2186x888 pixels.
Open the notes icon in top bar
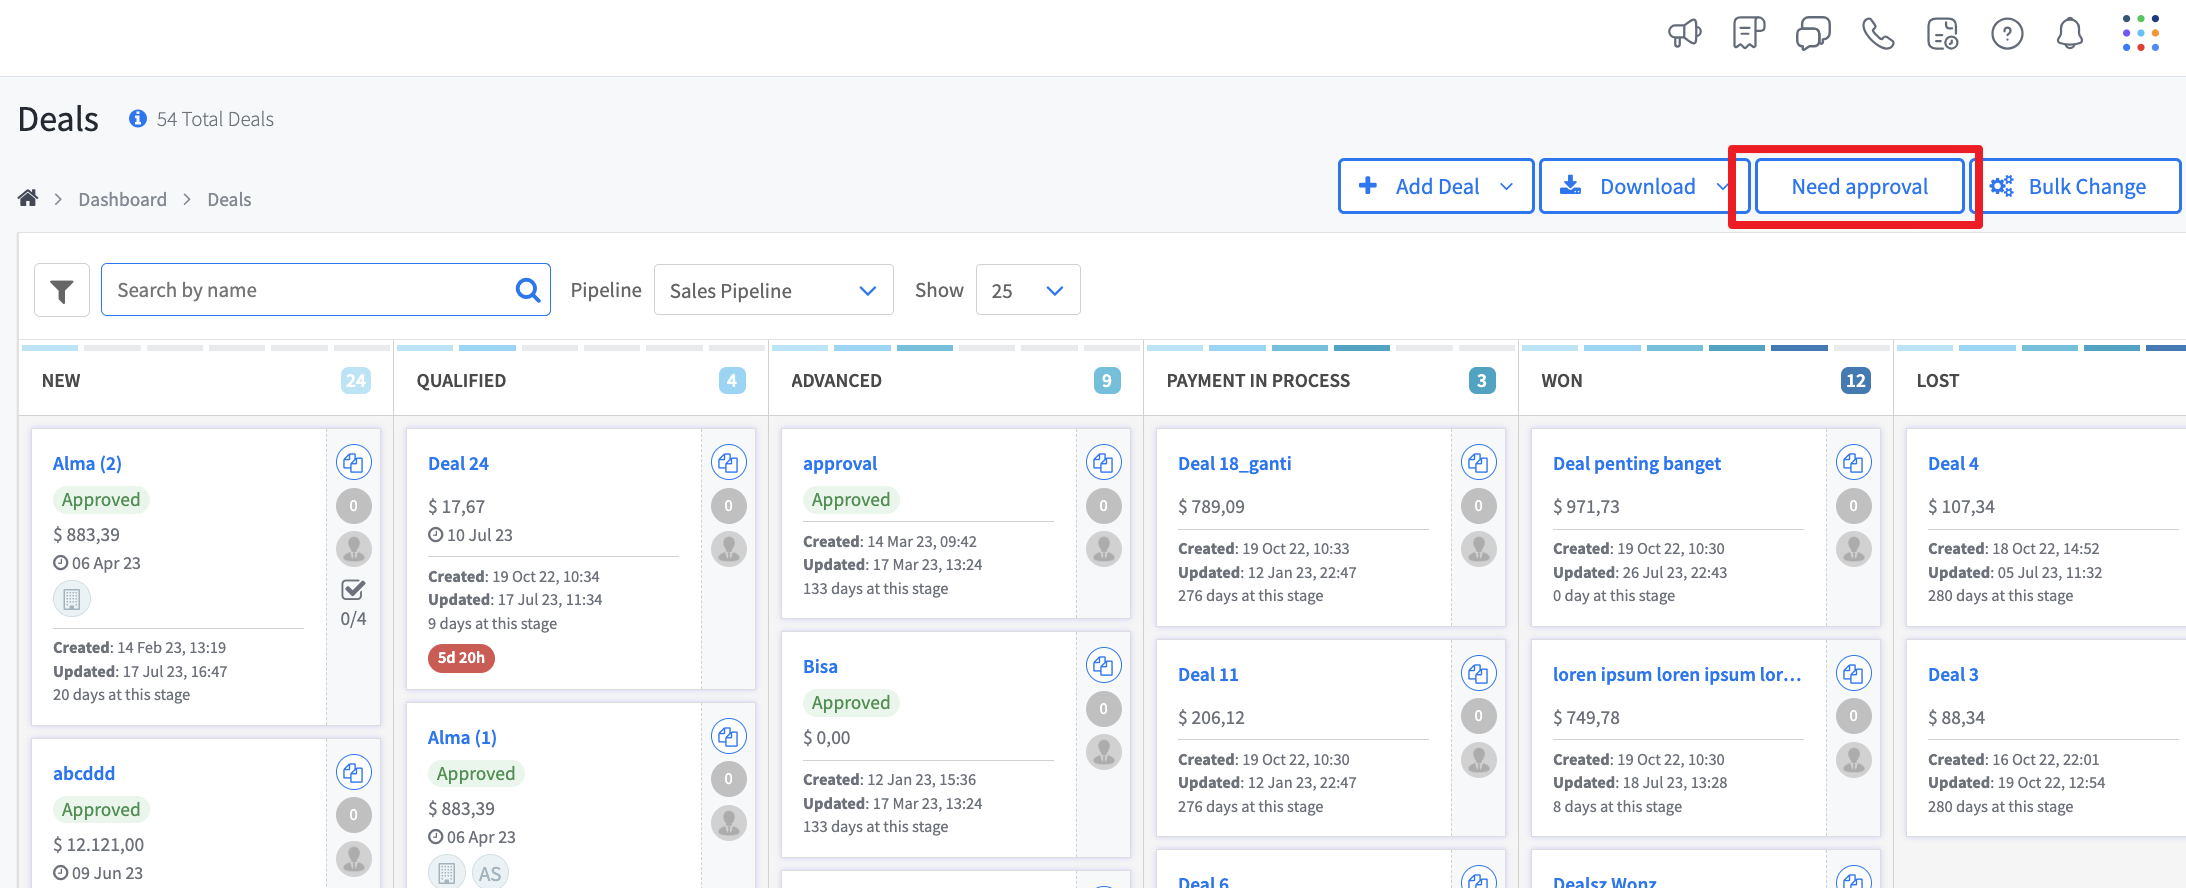coord(1749,34)
